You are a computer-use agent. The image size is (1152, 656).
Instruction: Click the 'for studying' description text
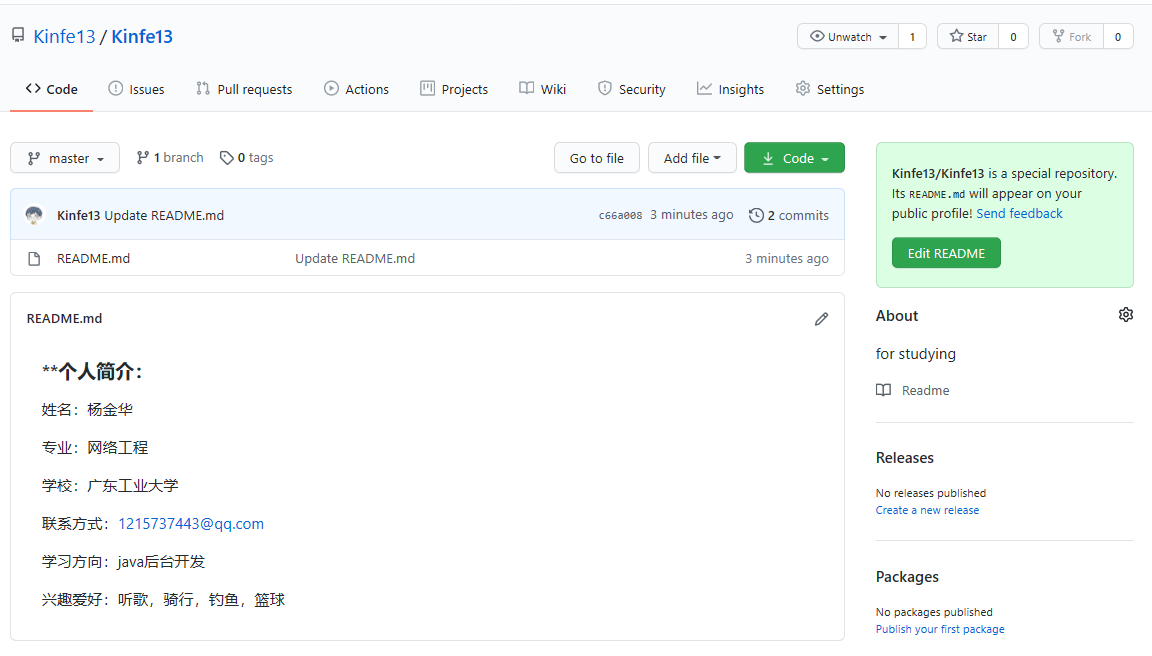tap(915, 354)
